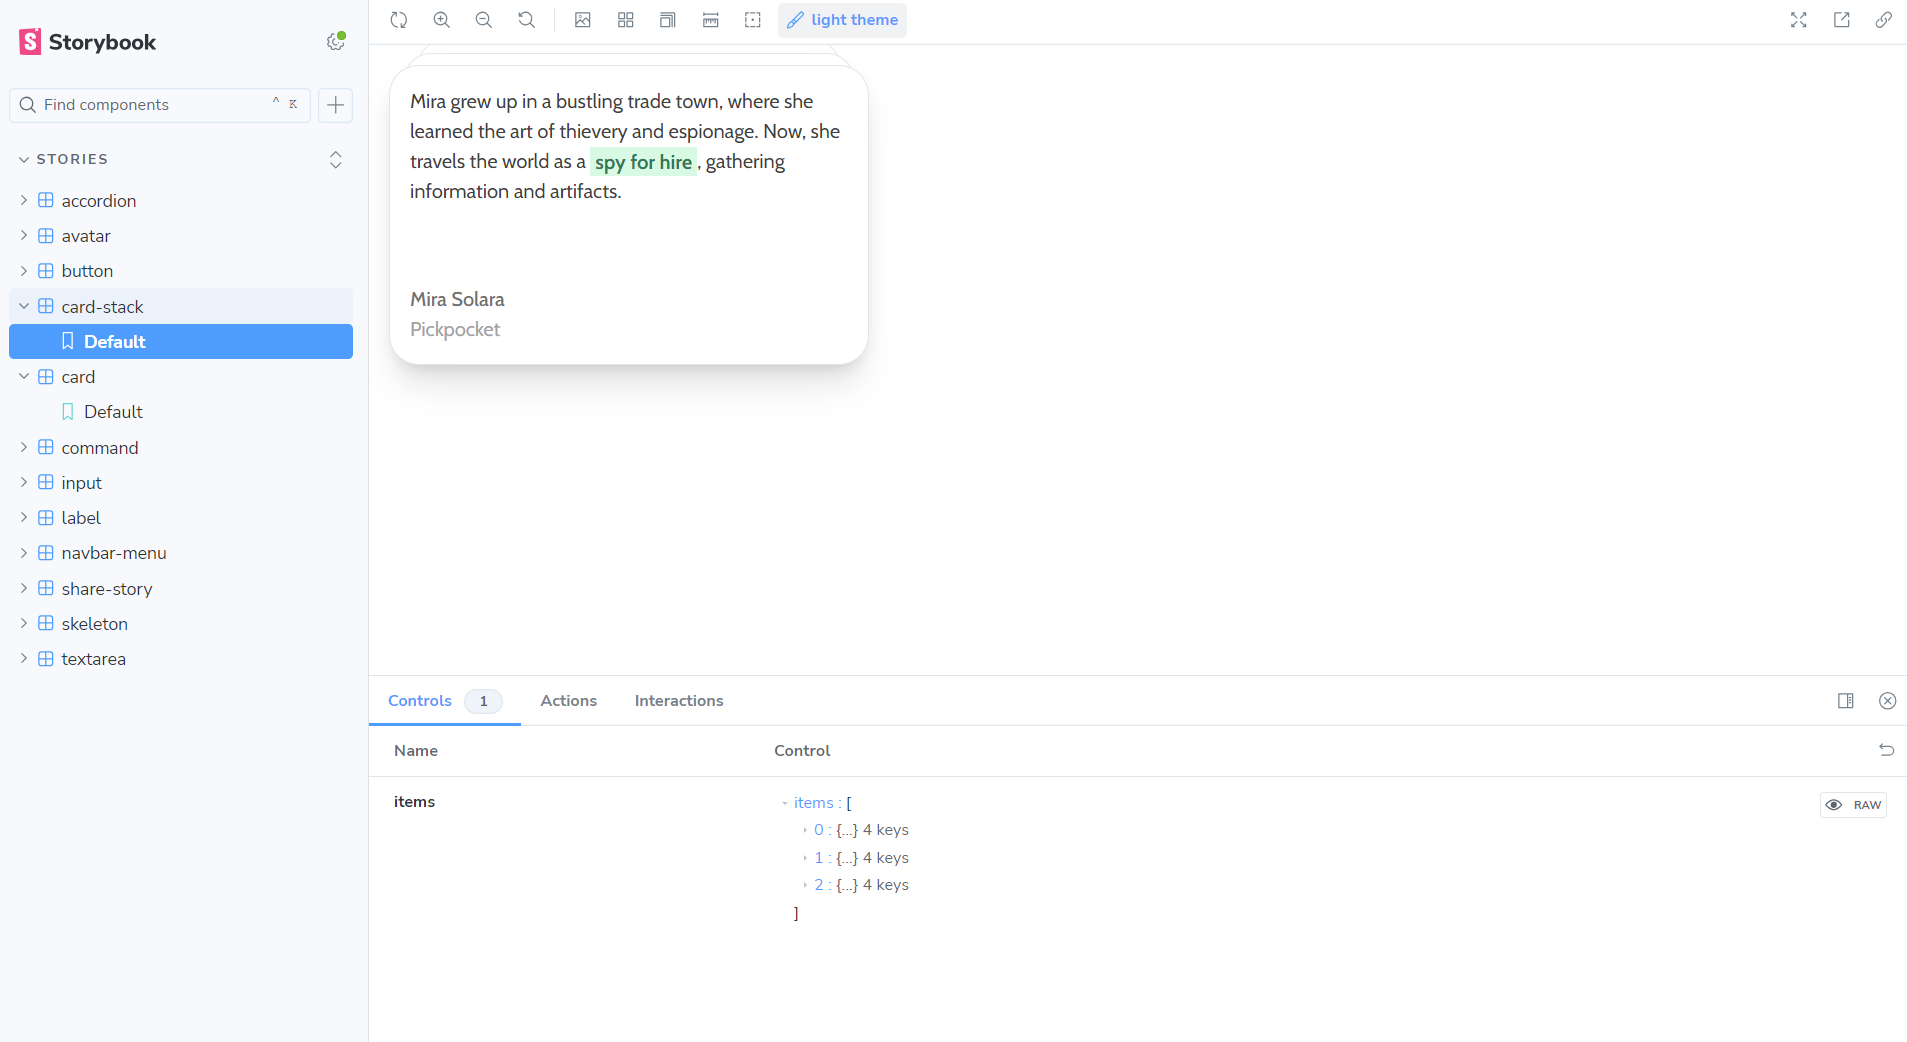
Task: Switch to the Actions tab
Action: click(x=568, y=701)
